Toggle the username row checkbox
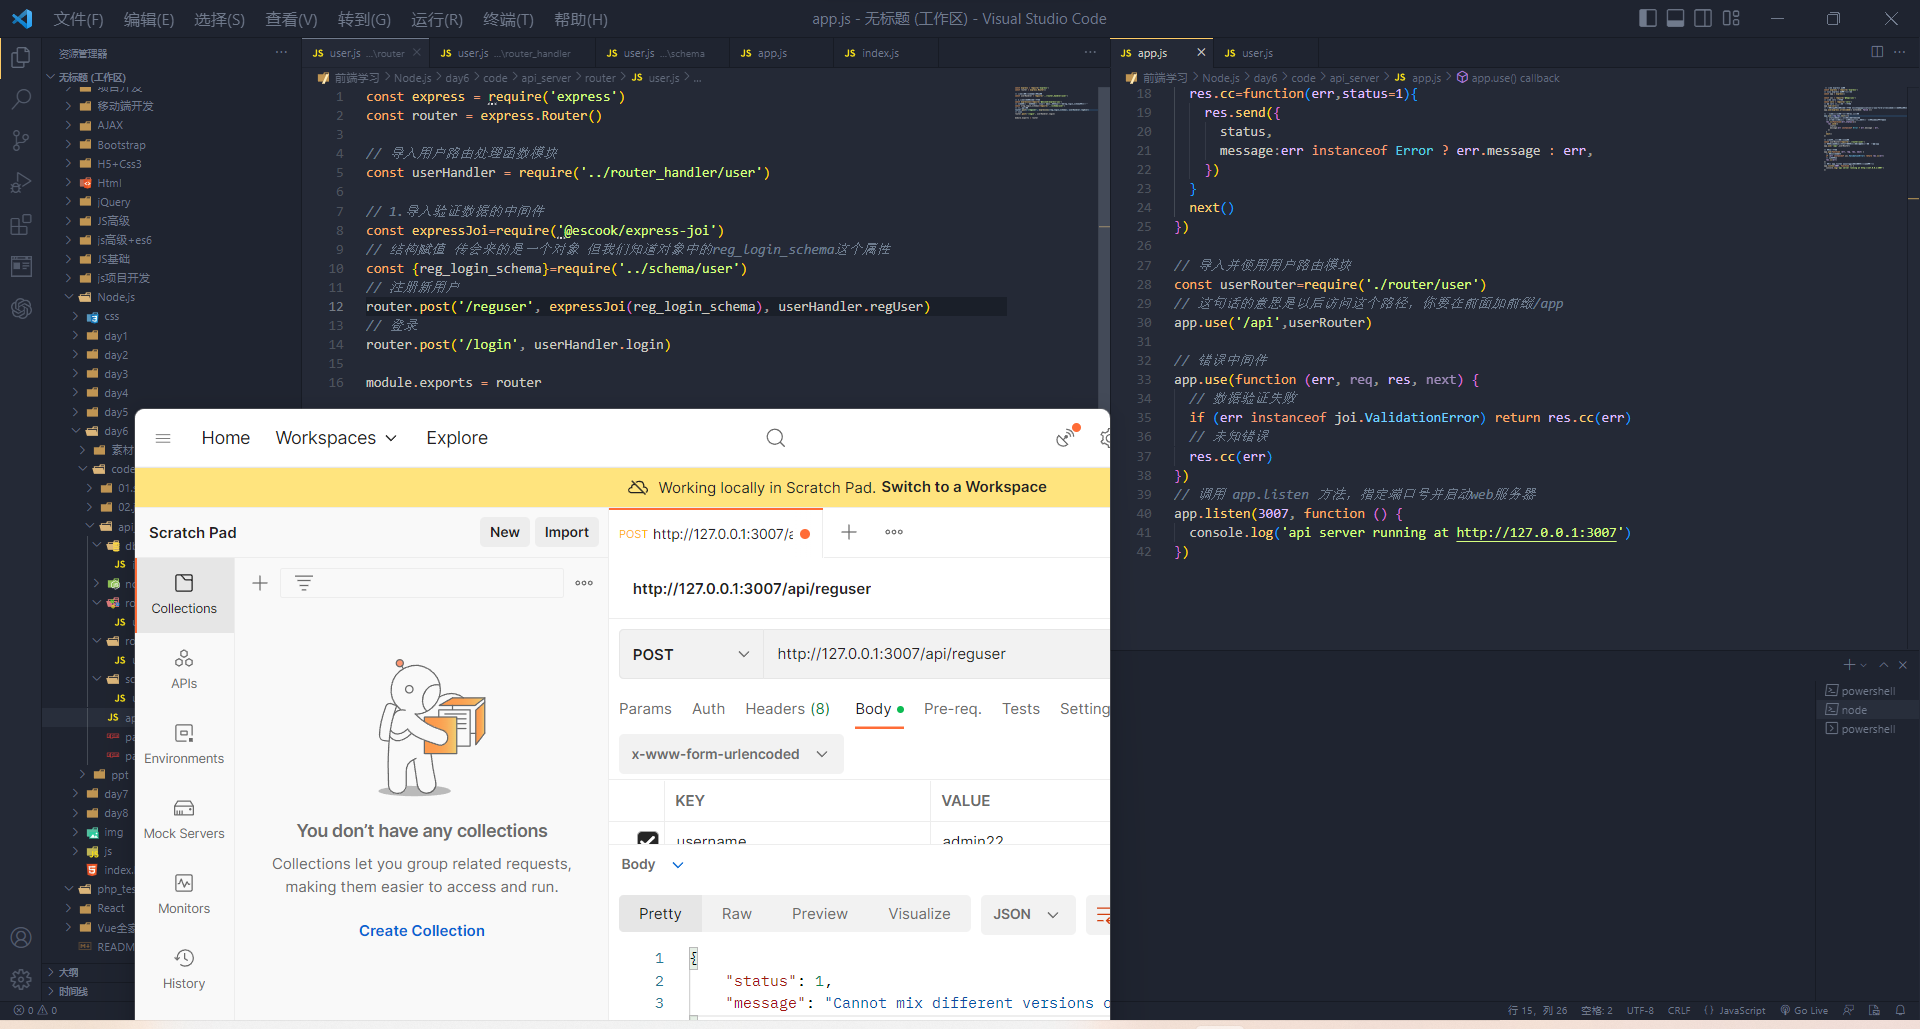 point(648,838)
